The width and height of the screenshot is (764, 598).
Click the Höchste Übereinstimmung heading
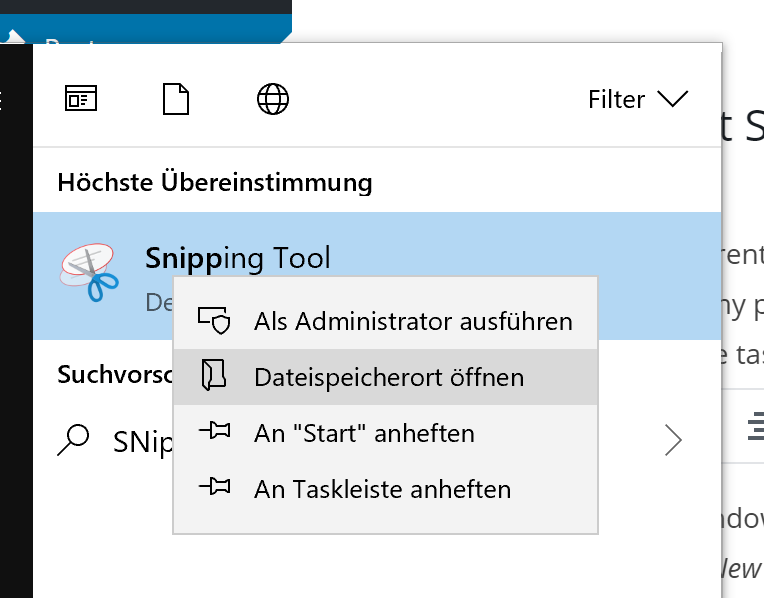click(x=215, y=183)
